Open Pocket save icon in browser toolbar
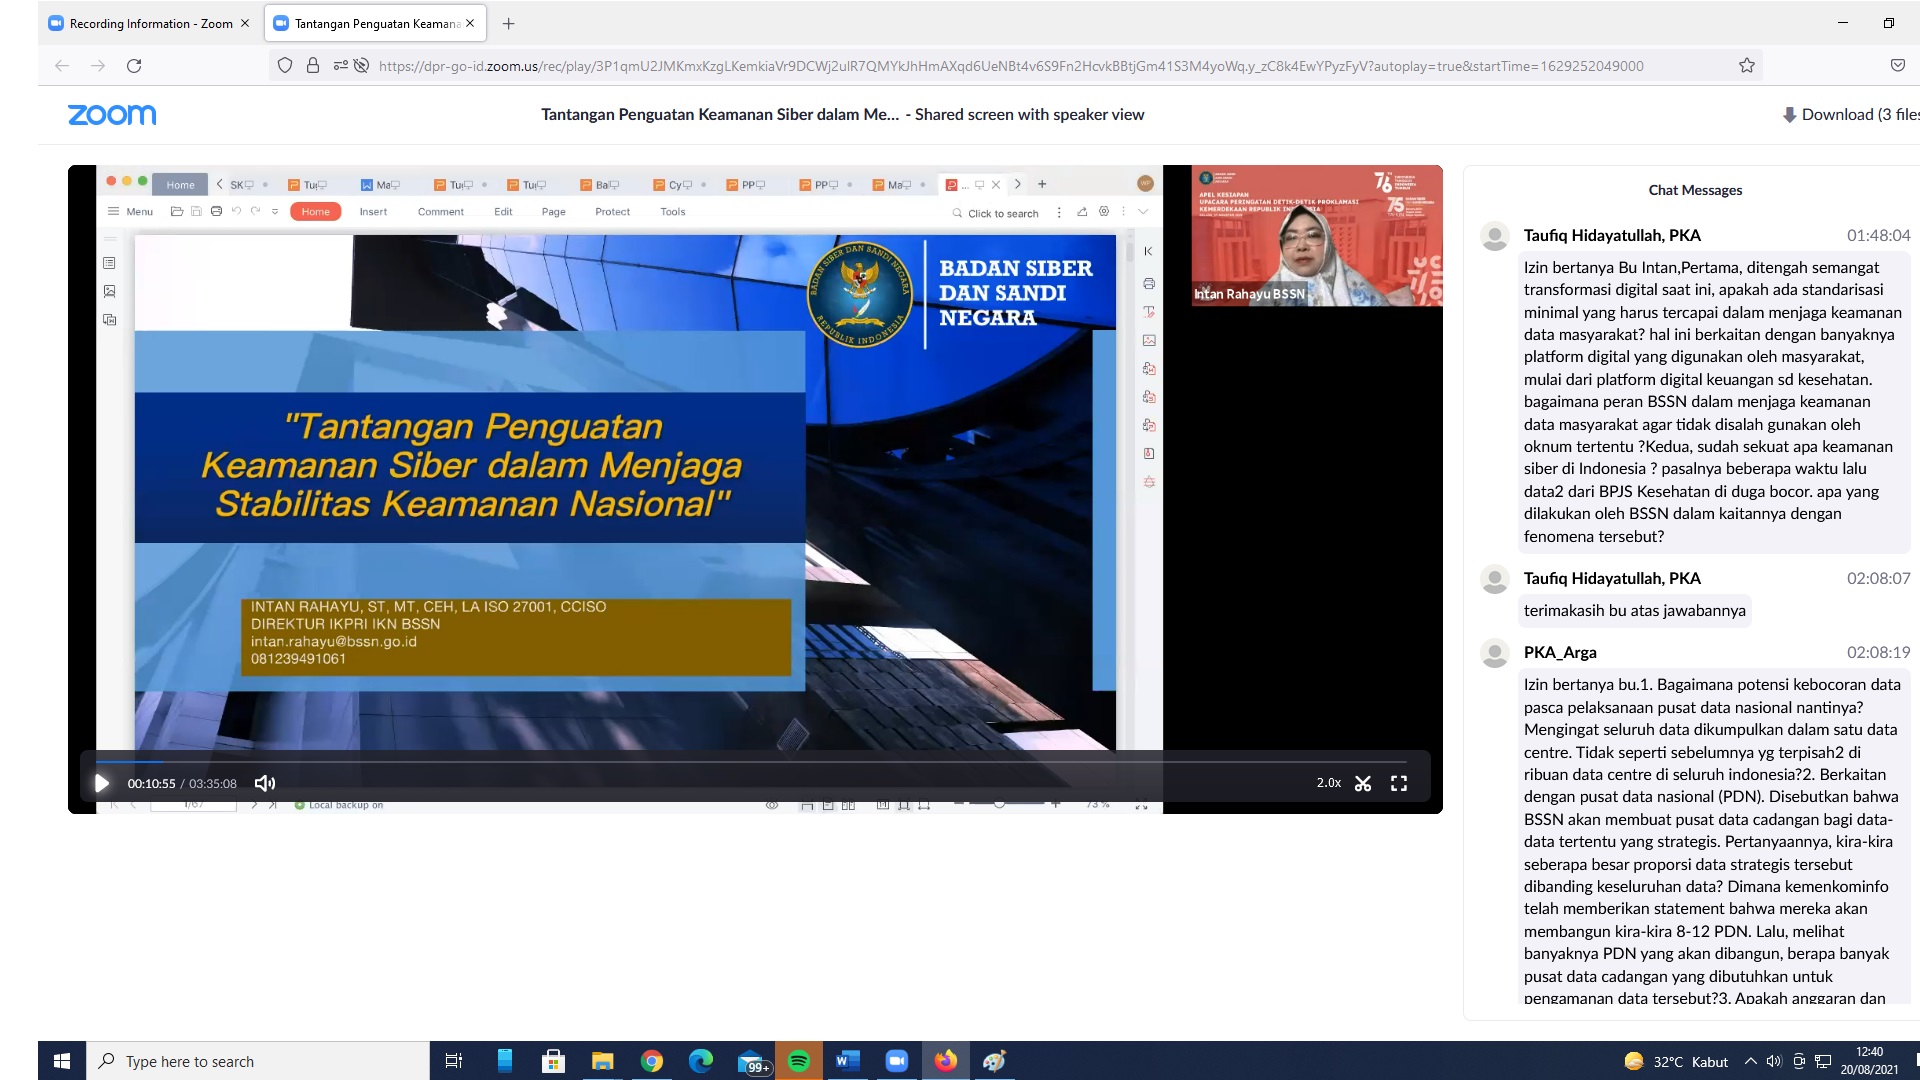 [x=1897, y=66]
